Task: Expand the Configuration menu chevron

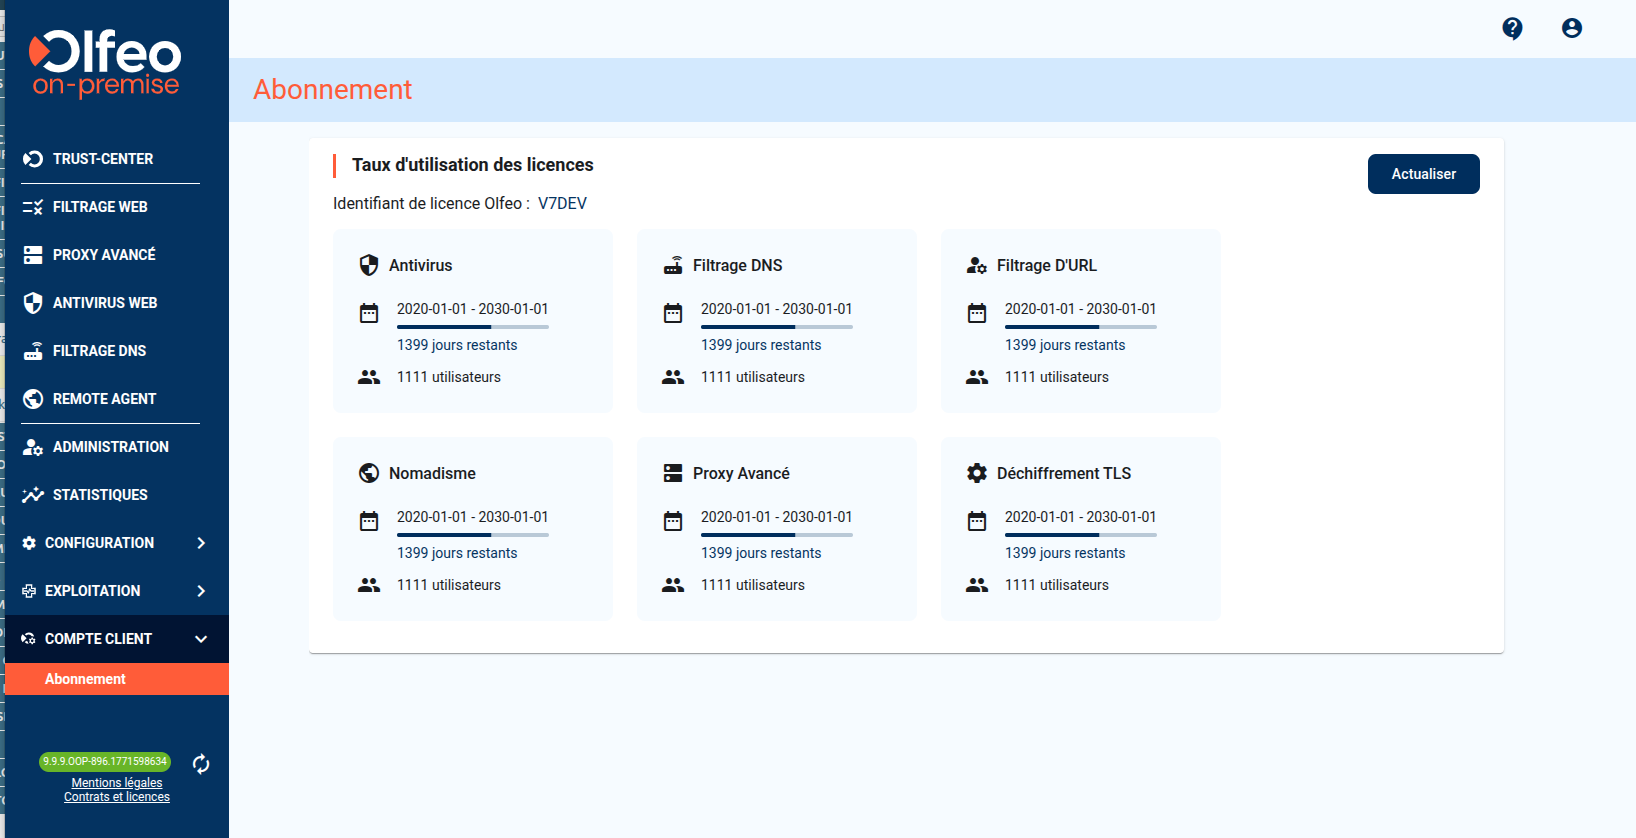Action: coord(201,543)
